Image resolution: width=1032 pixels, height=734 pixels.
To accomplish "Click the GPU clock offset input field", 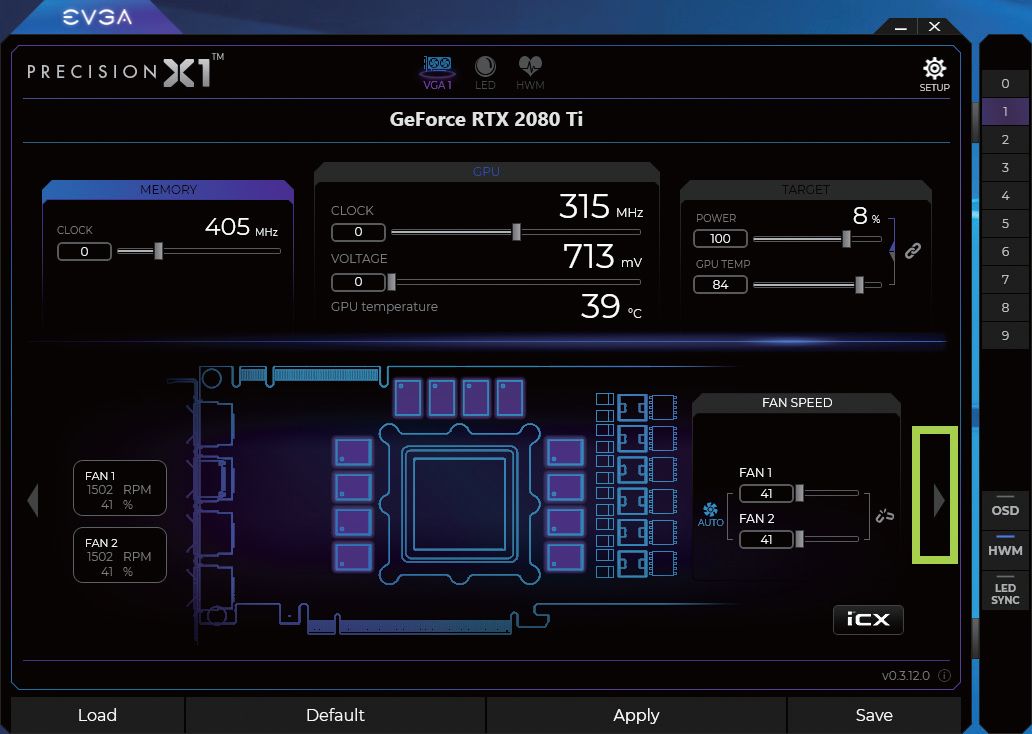I will click(358, 232).
